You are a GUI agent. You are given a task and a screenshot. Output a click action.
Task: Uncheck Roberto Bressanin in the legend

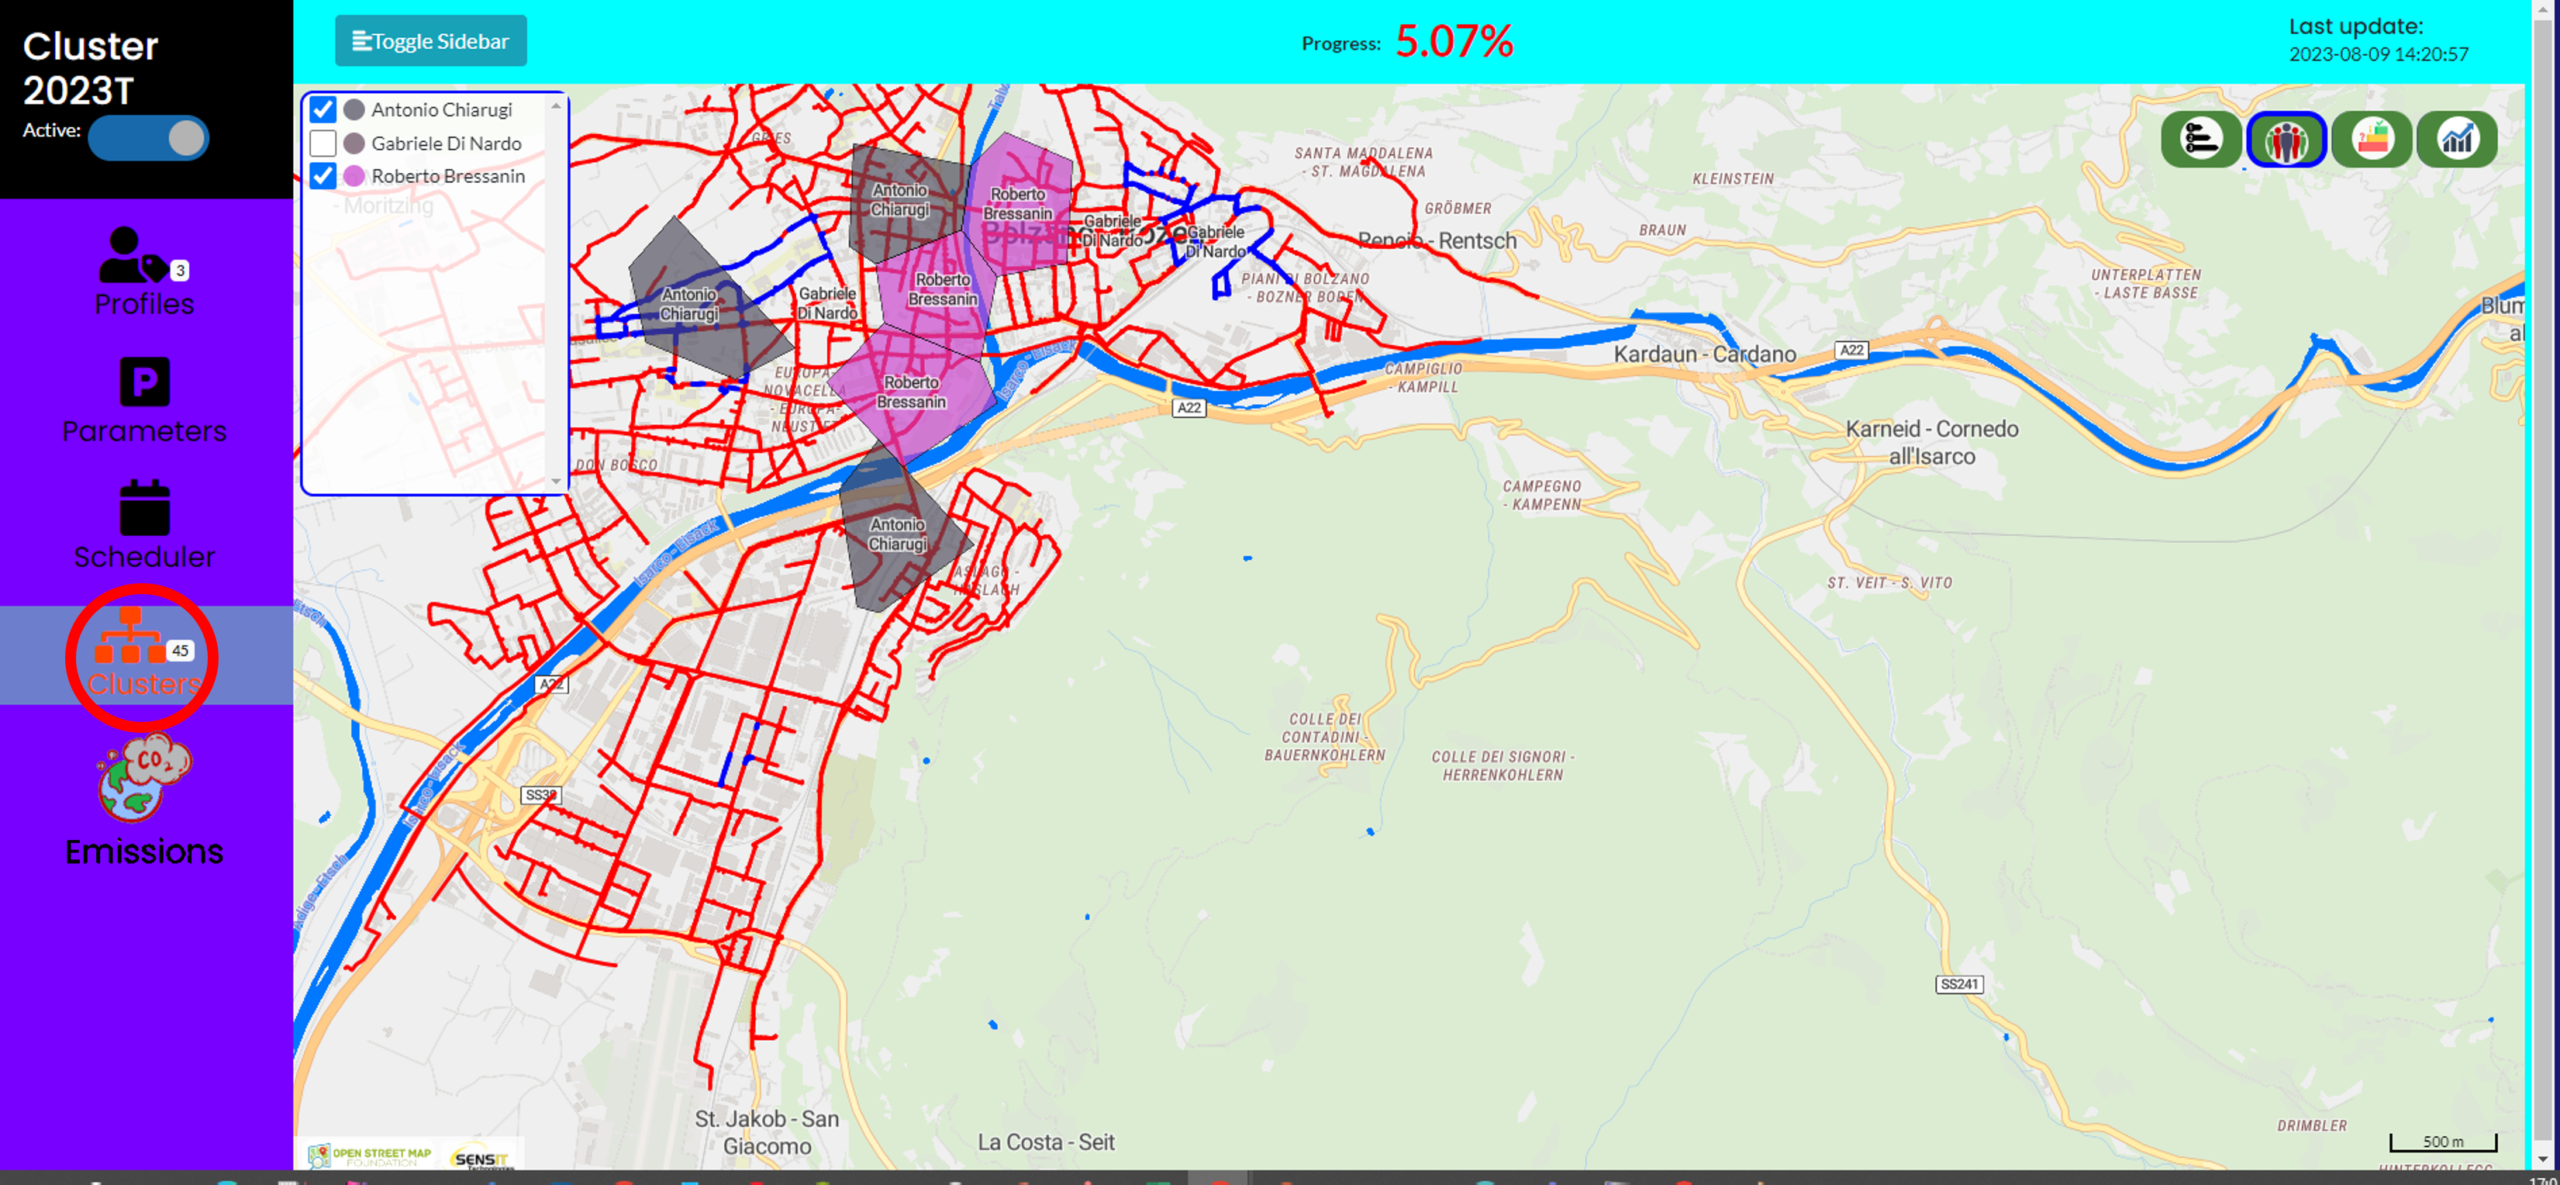click(322, 176)
